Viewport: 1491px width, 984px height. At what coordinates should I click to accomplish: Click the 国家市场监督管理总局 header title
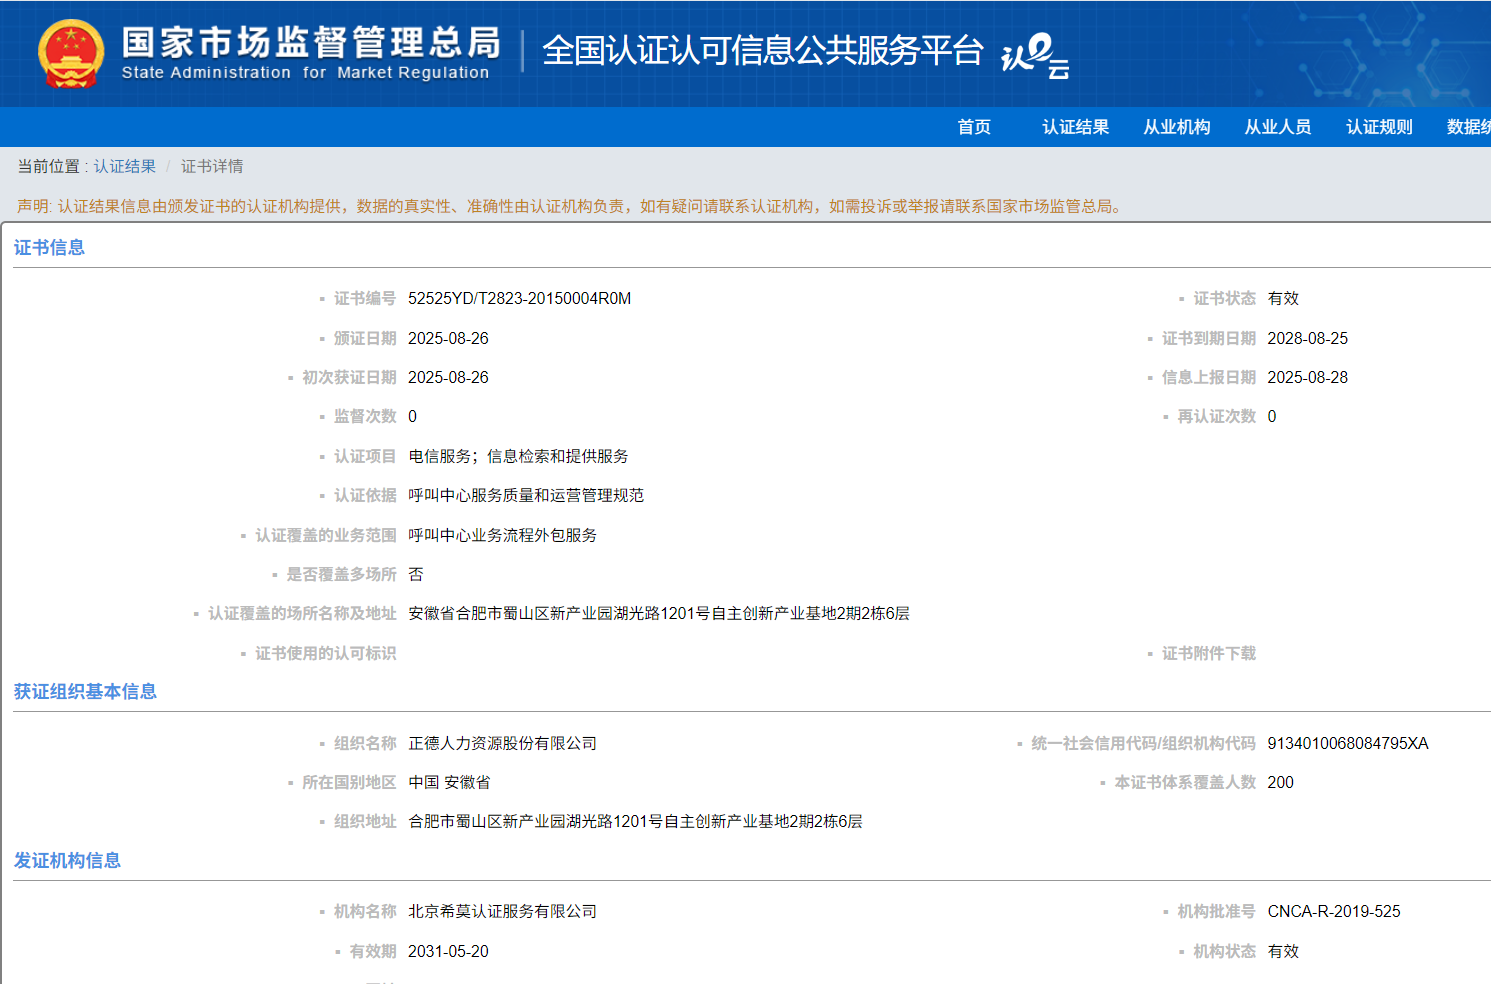point(310,43)
